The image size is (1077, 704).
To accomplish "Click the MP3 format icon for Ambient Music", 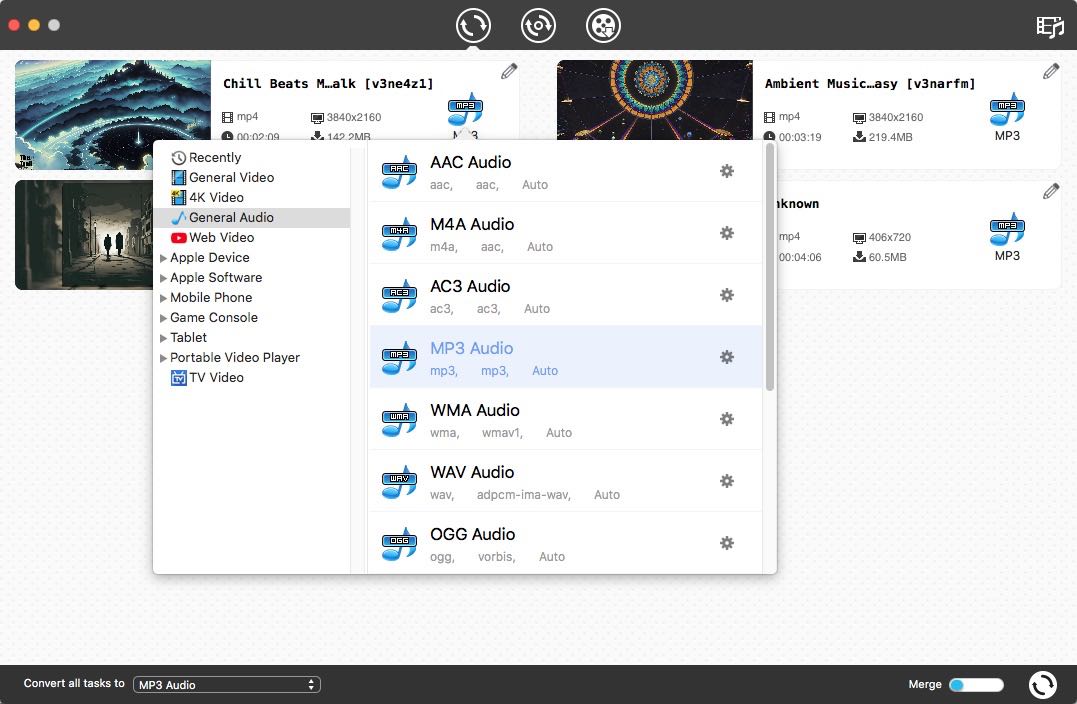I will [1007, 110].
